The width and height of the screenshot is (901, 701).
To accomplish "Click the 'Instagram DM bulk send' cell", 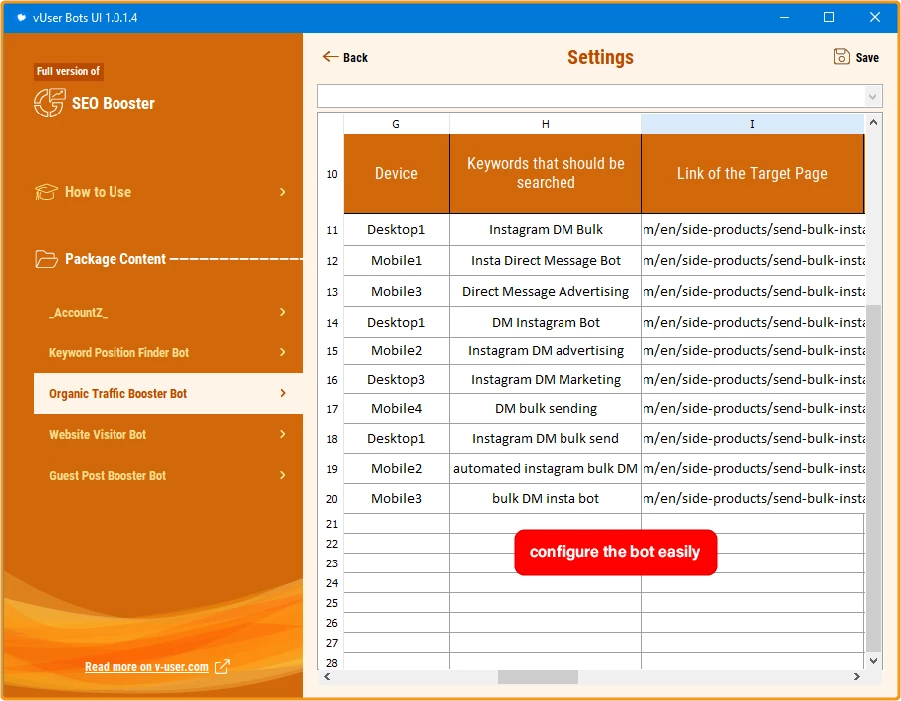I will (x=545, y=439).
